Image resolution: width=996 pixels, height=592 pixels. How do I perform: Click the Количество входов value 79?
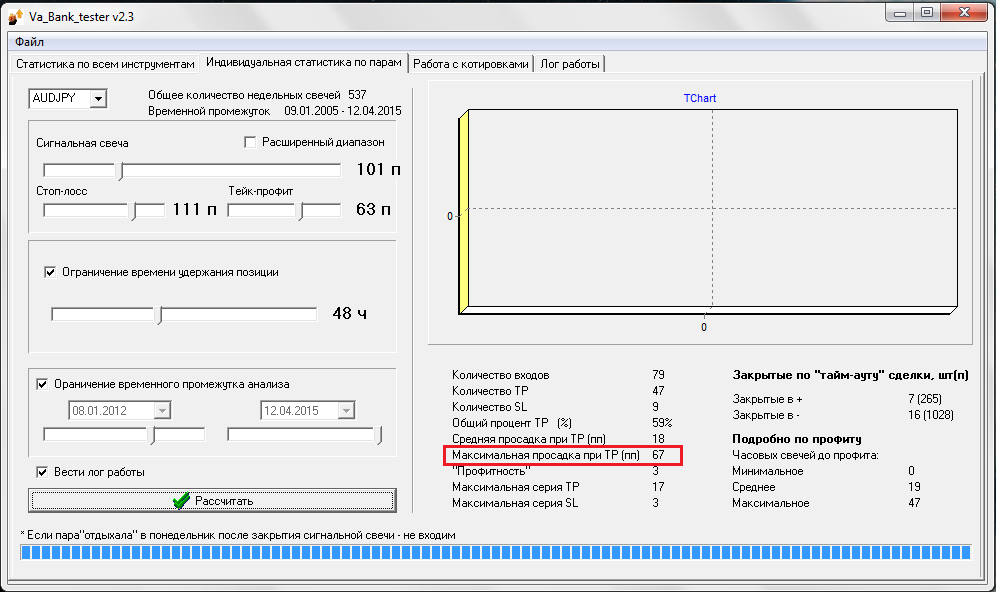658,375
